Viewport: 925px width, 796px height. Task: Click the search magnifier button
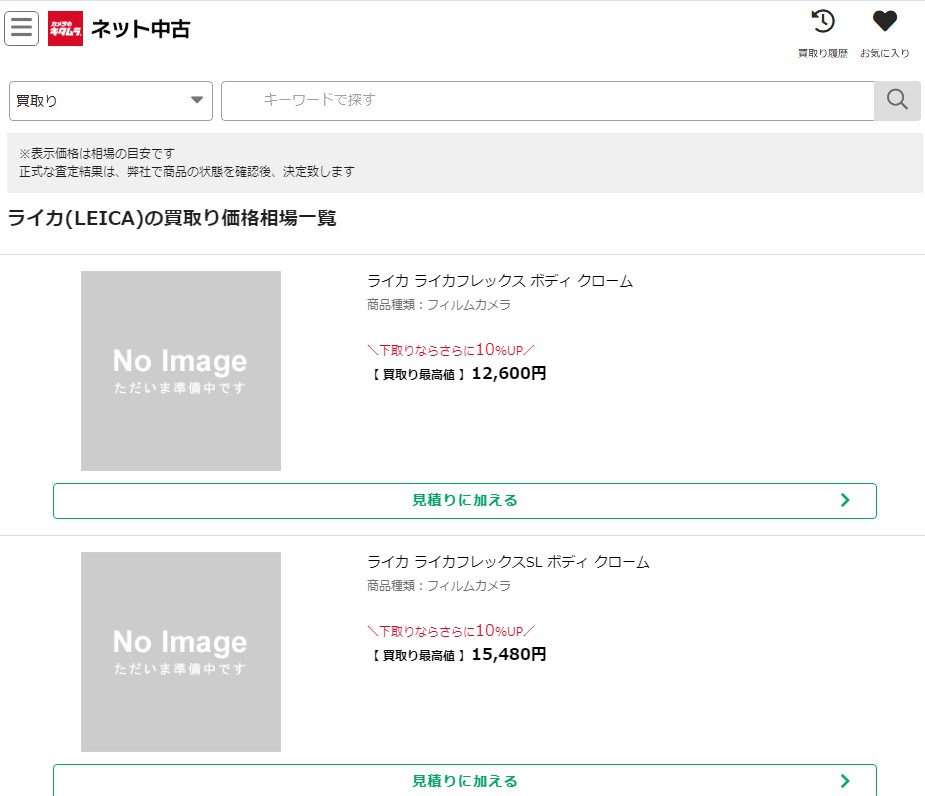click(x=897, y=101)
